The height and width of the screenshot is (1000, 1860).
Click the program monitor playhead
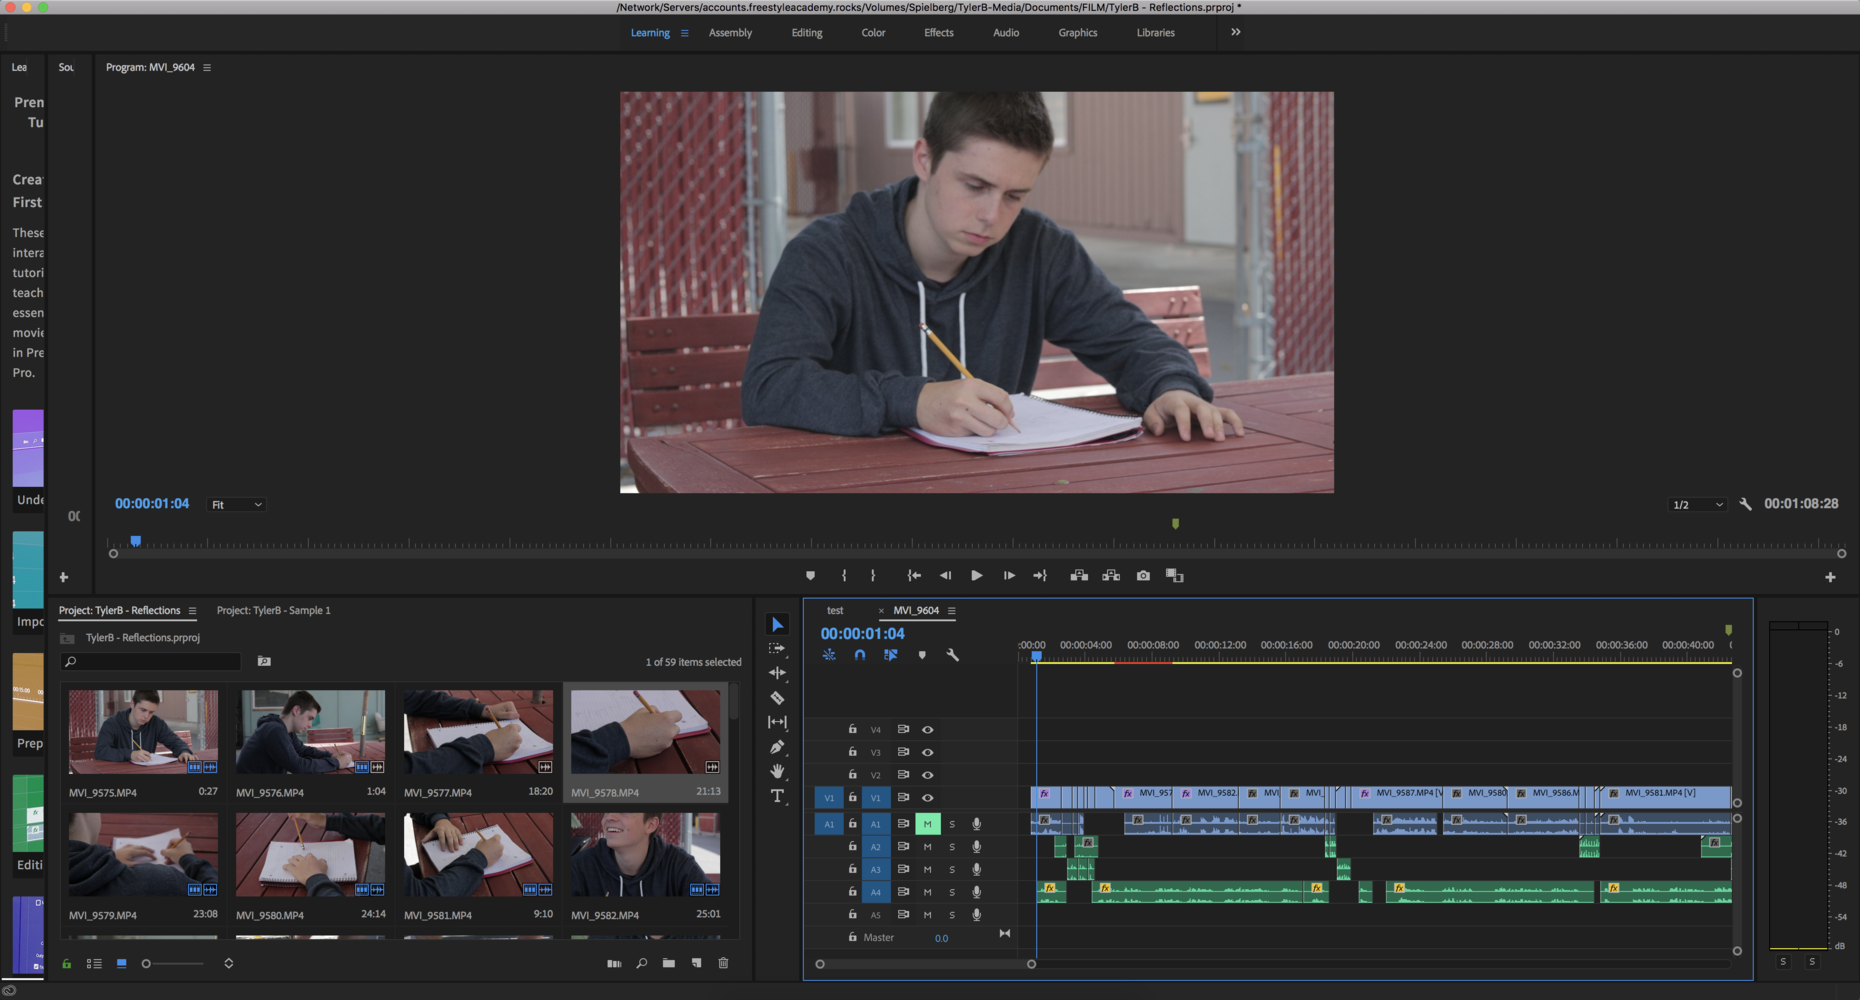tap(136, 541)
